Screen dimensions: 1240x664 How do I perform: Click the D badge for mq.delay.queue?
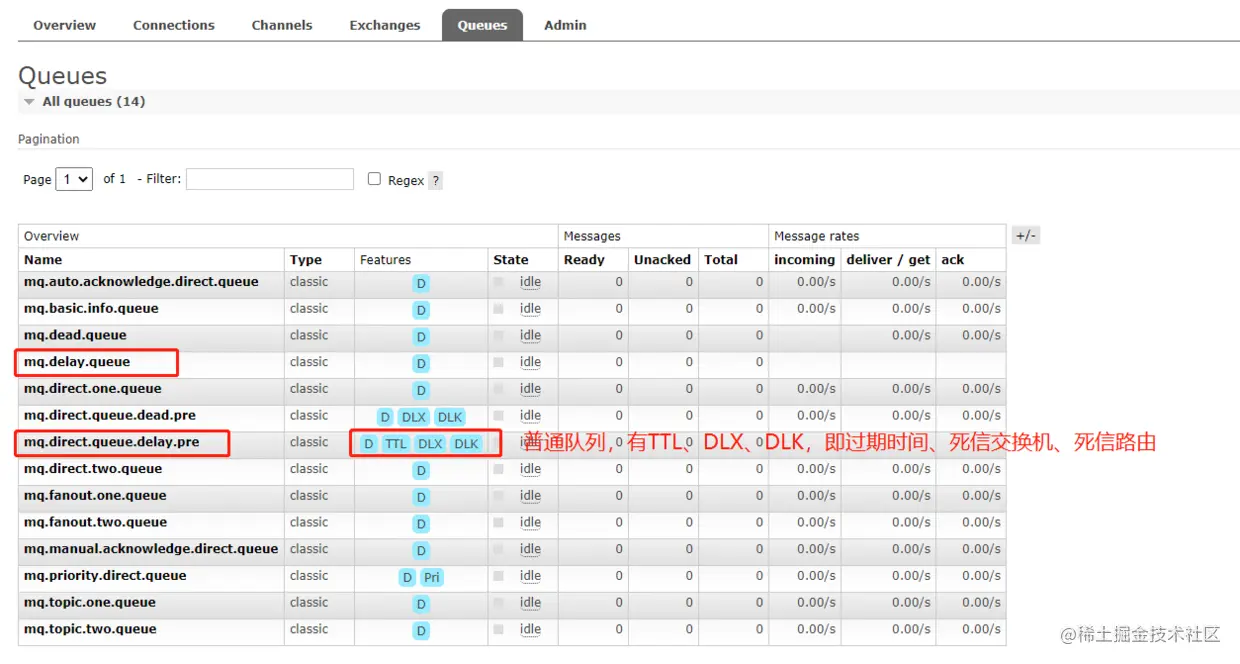point(421,364)
